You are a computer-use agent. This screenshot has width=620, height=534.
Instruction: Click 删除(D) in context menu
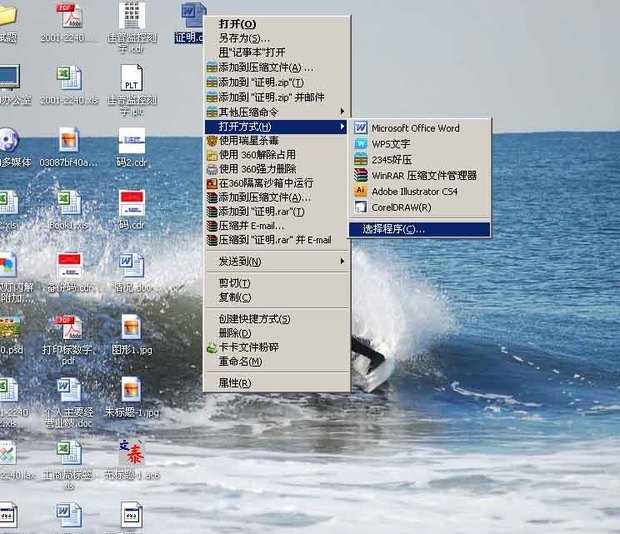276,333
